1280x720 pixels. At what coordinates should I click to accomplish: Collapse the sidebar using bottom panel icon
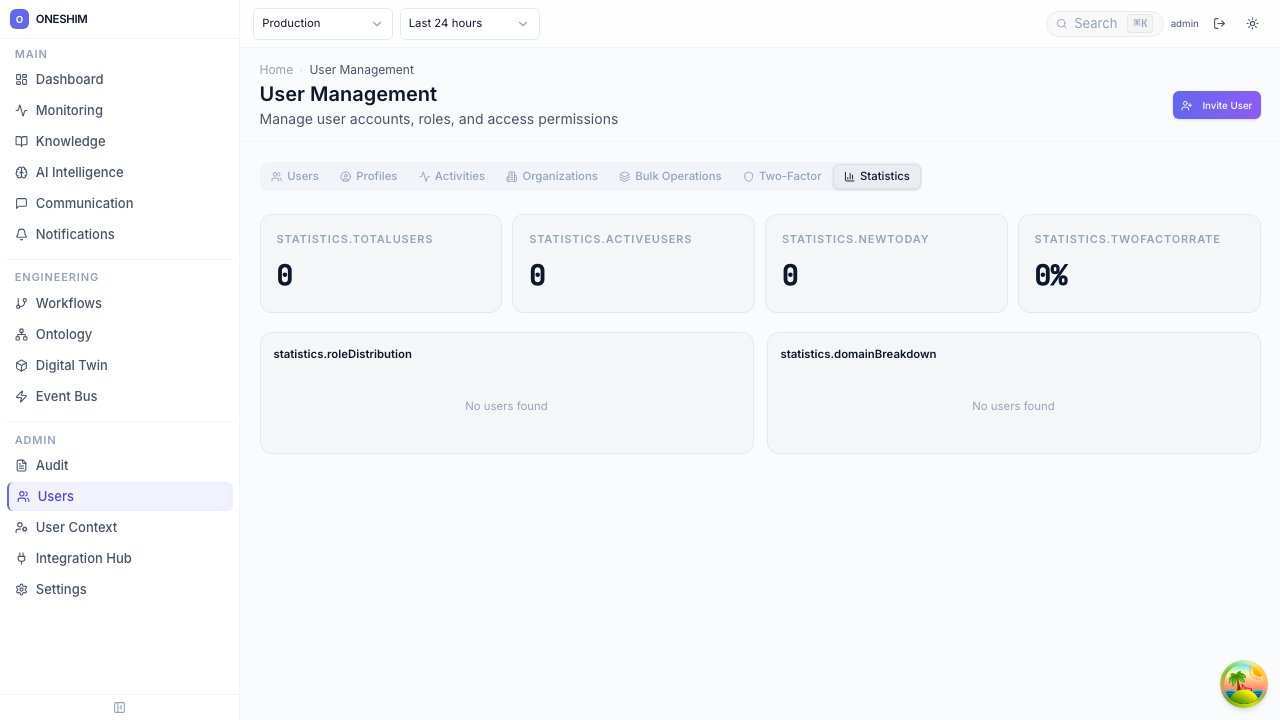pyautogui.click(x=120, y=708)
